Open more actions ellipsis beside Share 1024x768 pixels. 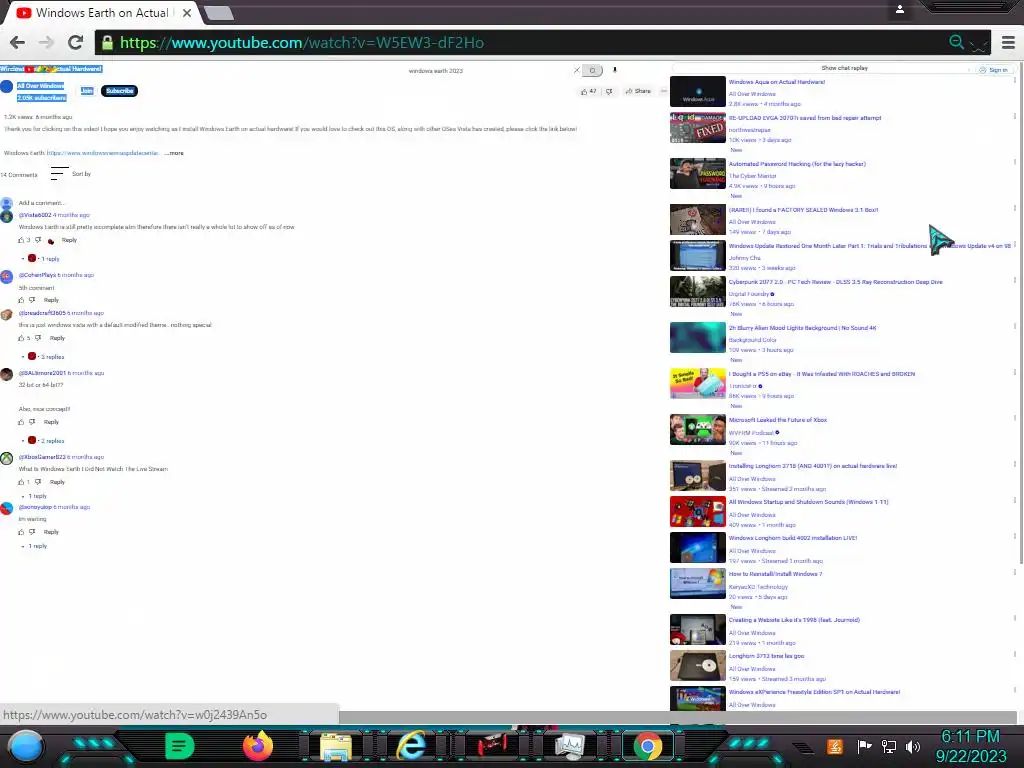[x=664, y=91]
